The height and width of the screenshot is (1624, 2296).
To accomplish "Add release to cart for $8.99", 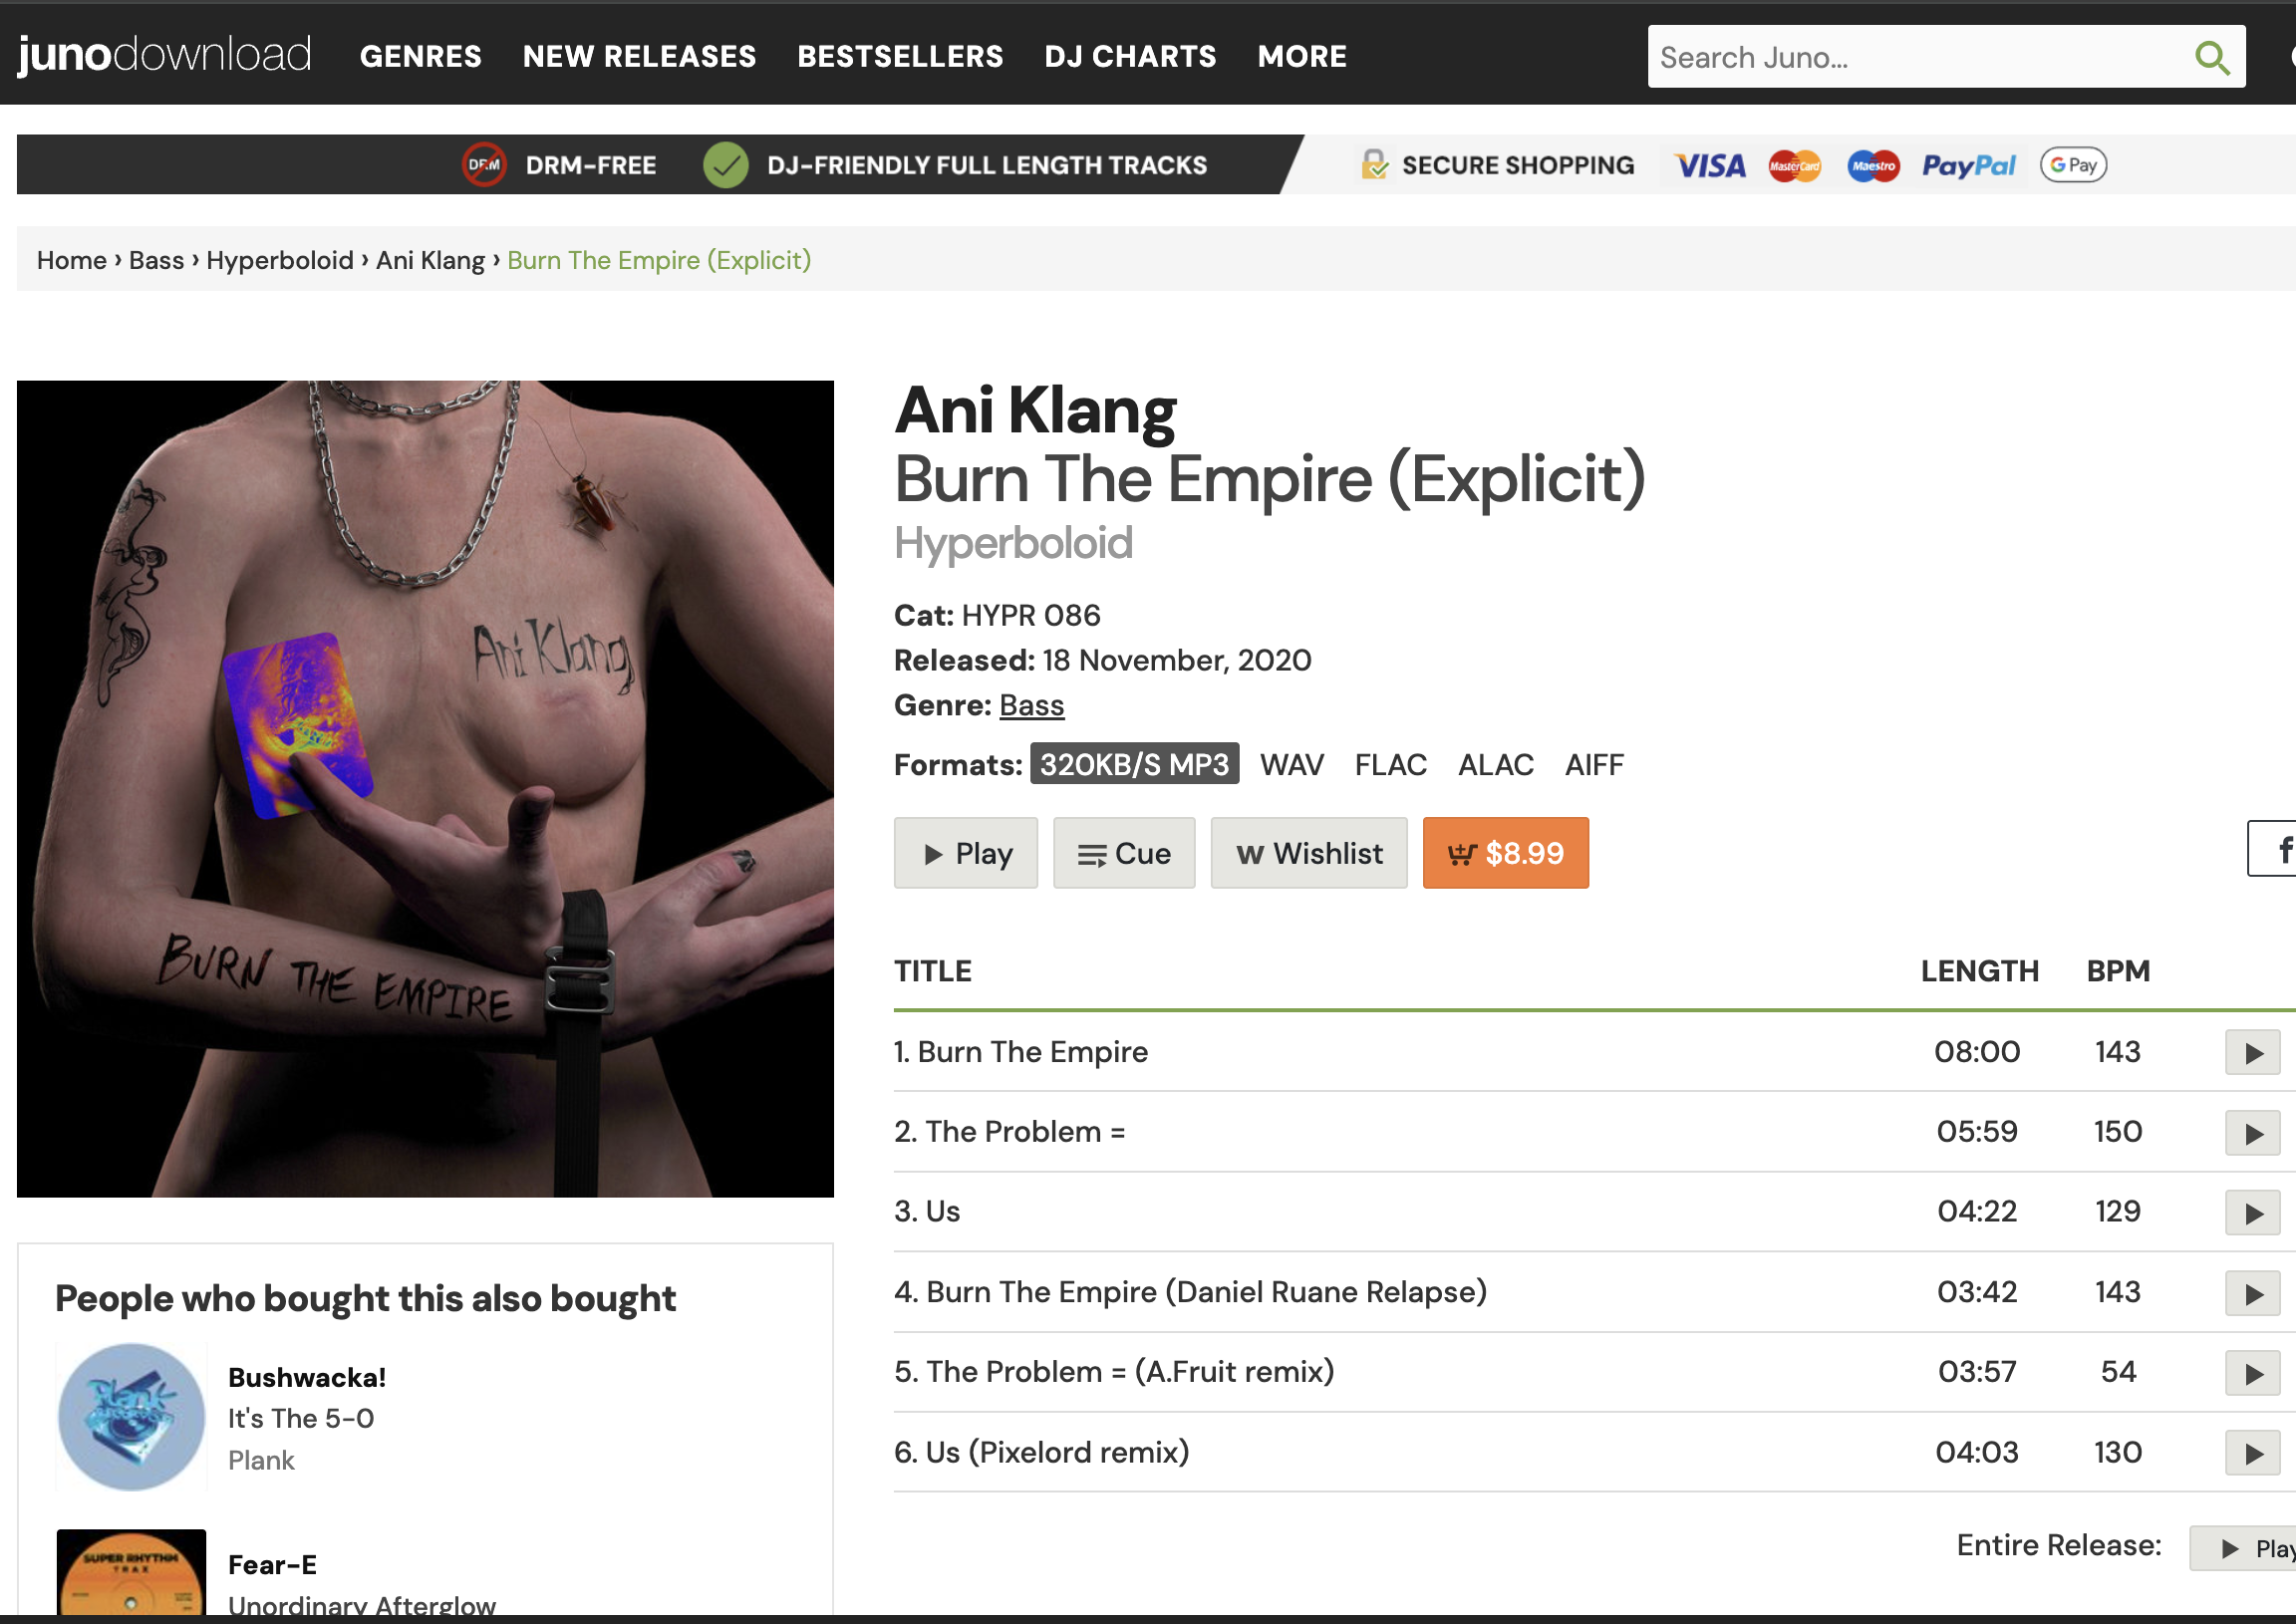I will coord(1505,853).
